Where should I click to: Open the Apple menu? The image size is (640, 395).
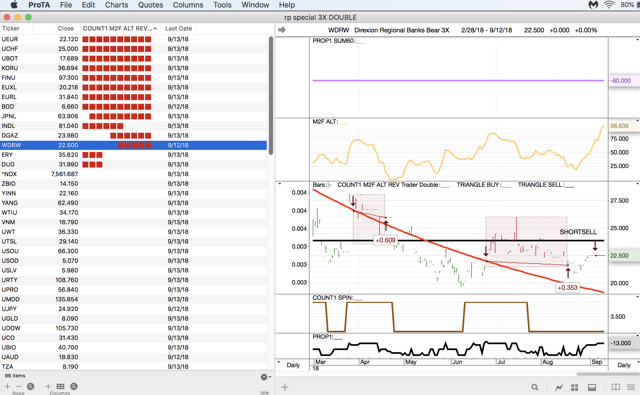coord(13,5)
